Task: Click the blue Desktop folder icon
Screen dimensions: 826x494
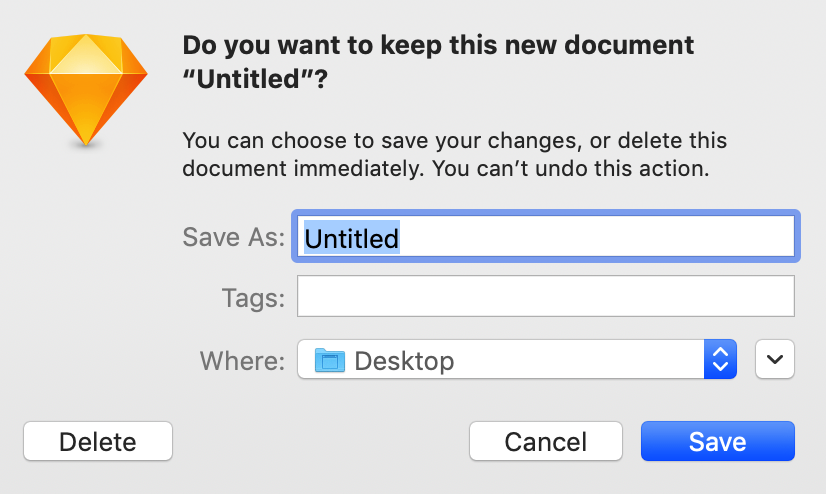Action: coord(329,360)
